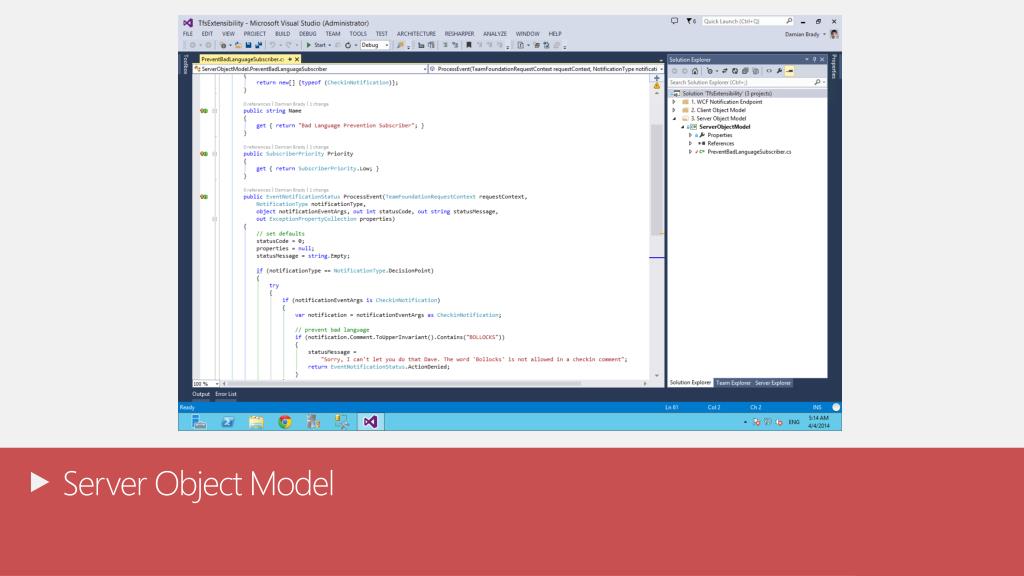Viewport: 1024px width, 576px height.
Task: Click Solution Explorer View Code icon
Action: tap(769, 71)
